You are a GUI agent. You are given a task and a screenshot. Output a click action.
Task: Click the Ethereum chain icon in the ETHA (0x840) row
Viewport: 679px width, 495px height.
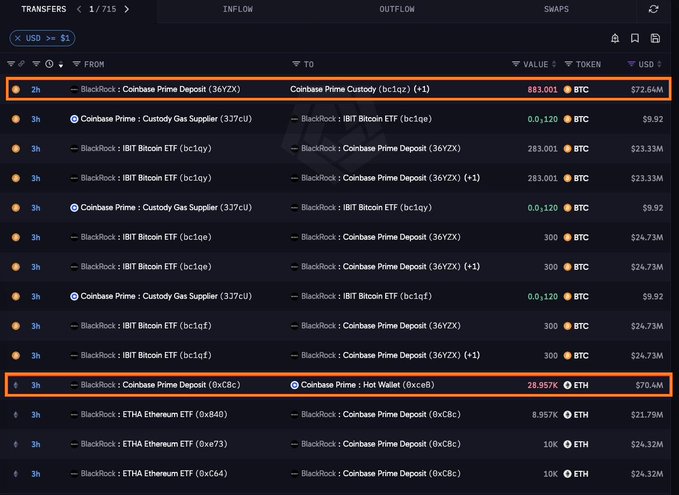pyautogui.click(x=16, y=414)
